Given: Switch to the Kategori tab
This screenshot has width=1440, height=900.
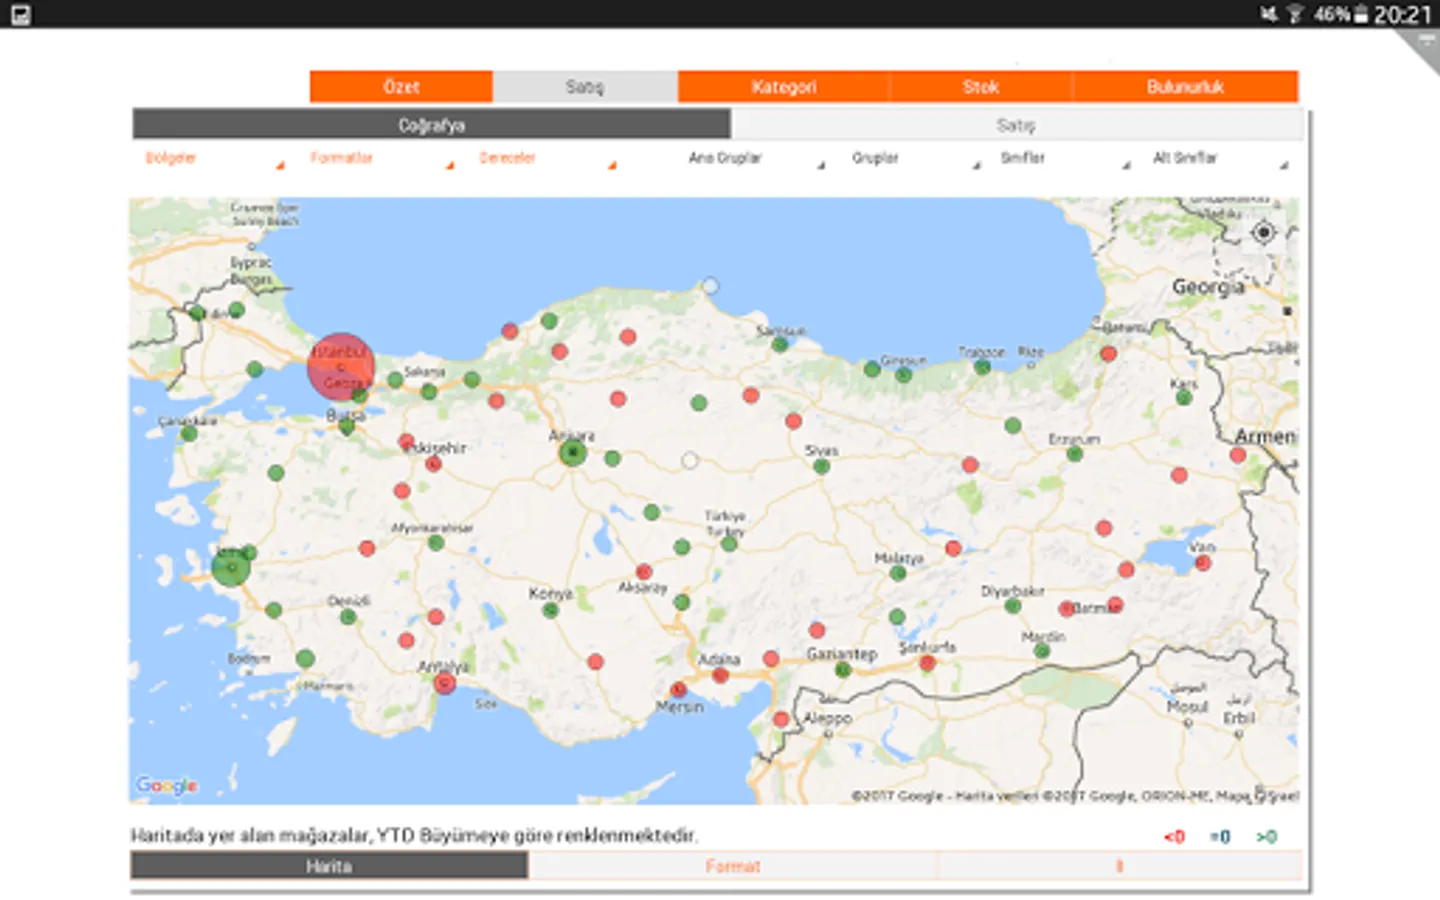Looking at the screenshot, I should [783, 87].
